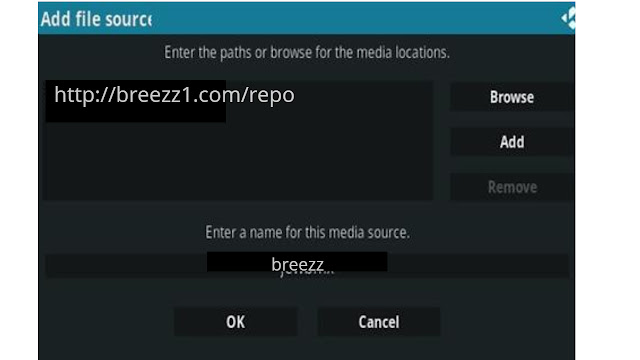Click the Add file source title text
Image resolution: width=640 pixels, height=360 pixels.
96,19
